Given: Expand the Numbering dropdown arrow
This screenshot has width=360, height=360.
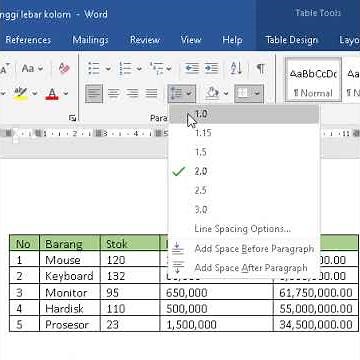Looking at the screenshot, I should pyautogui.click(x=139, y=69).
